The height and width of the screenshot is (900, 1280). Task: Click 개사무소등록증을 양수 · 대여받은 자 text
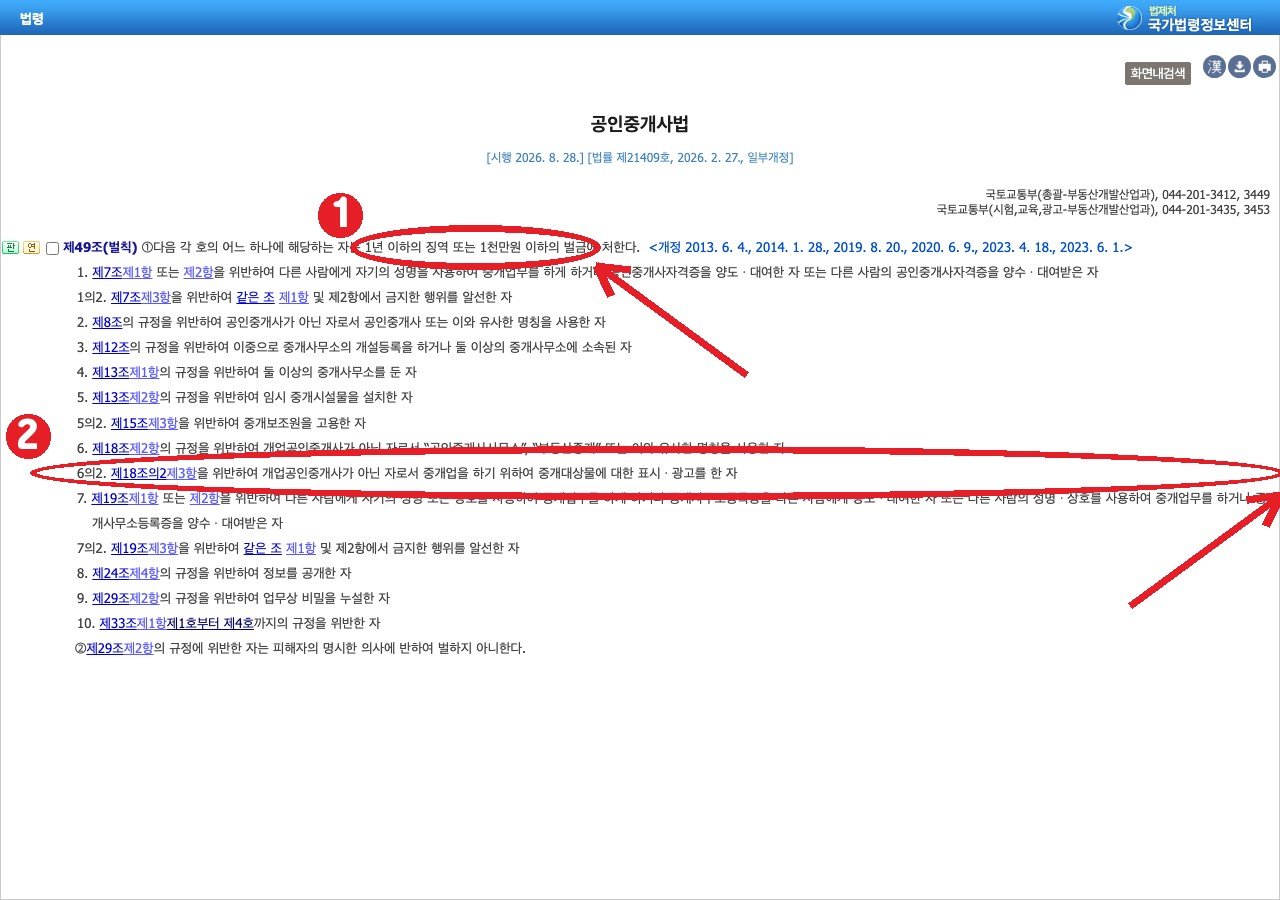[x=187, y=523]
